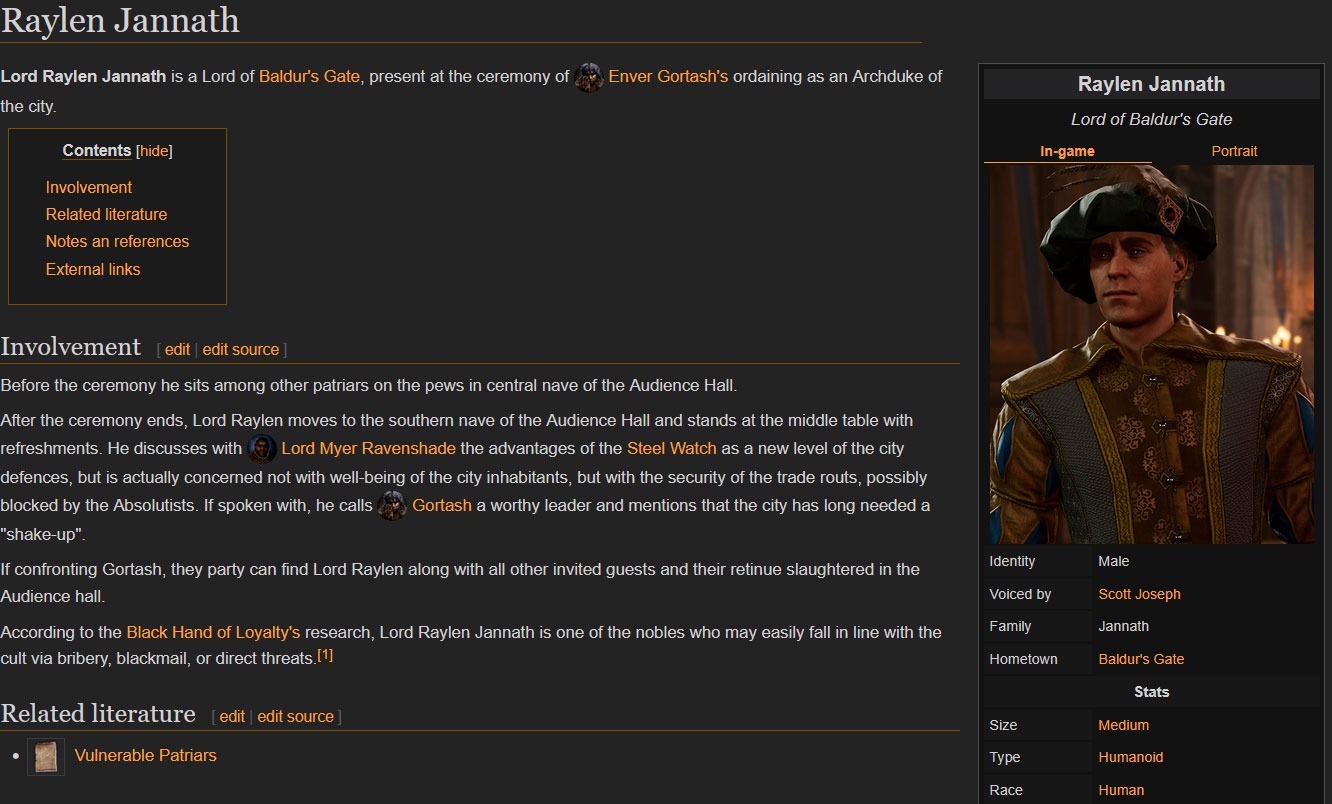Open the Baldur's Gate link in intro
Image resolution: width=1332 pixels, height=804 pixels.
309,76
